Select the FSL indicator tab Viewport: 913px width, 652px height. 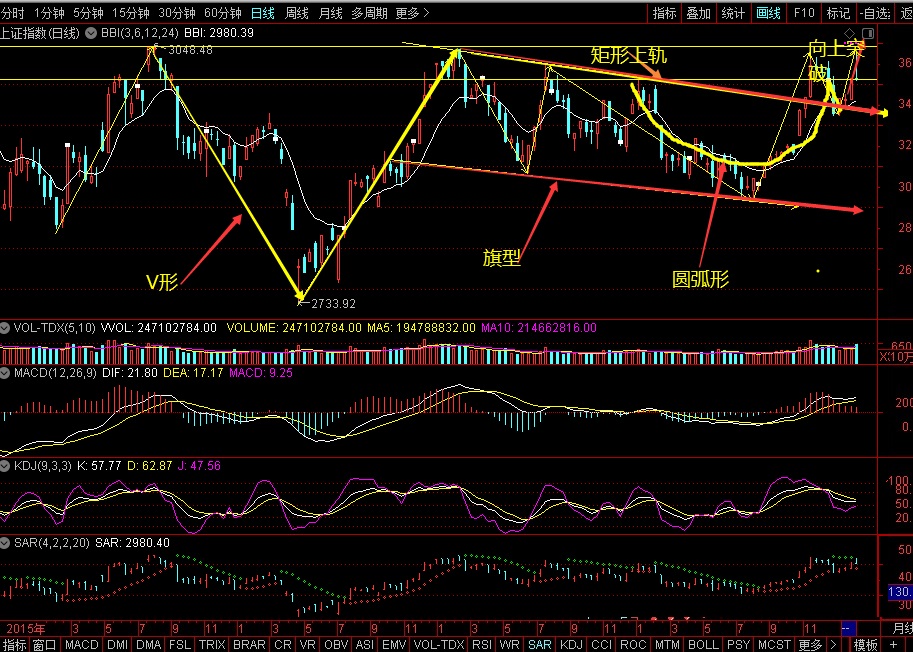point(180,644)
